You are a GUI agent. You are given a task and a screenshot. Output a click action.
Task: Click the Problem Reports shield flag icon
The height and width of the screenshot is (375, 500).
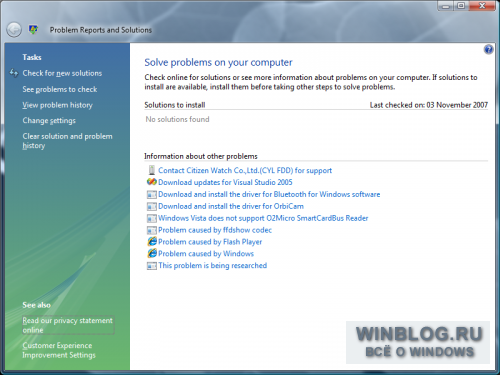[x=33, y=30]
